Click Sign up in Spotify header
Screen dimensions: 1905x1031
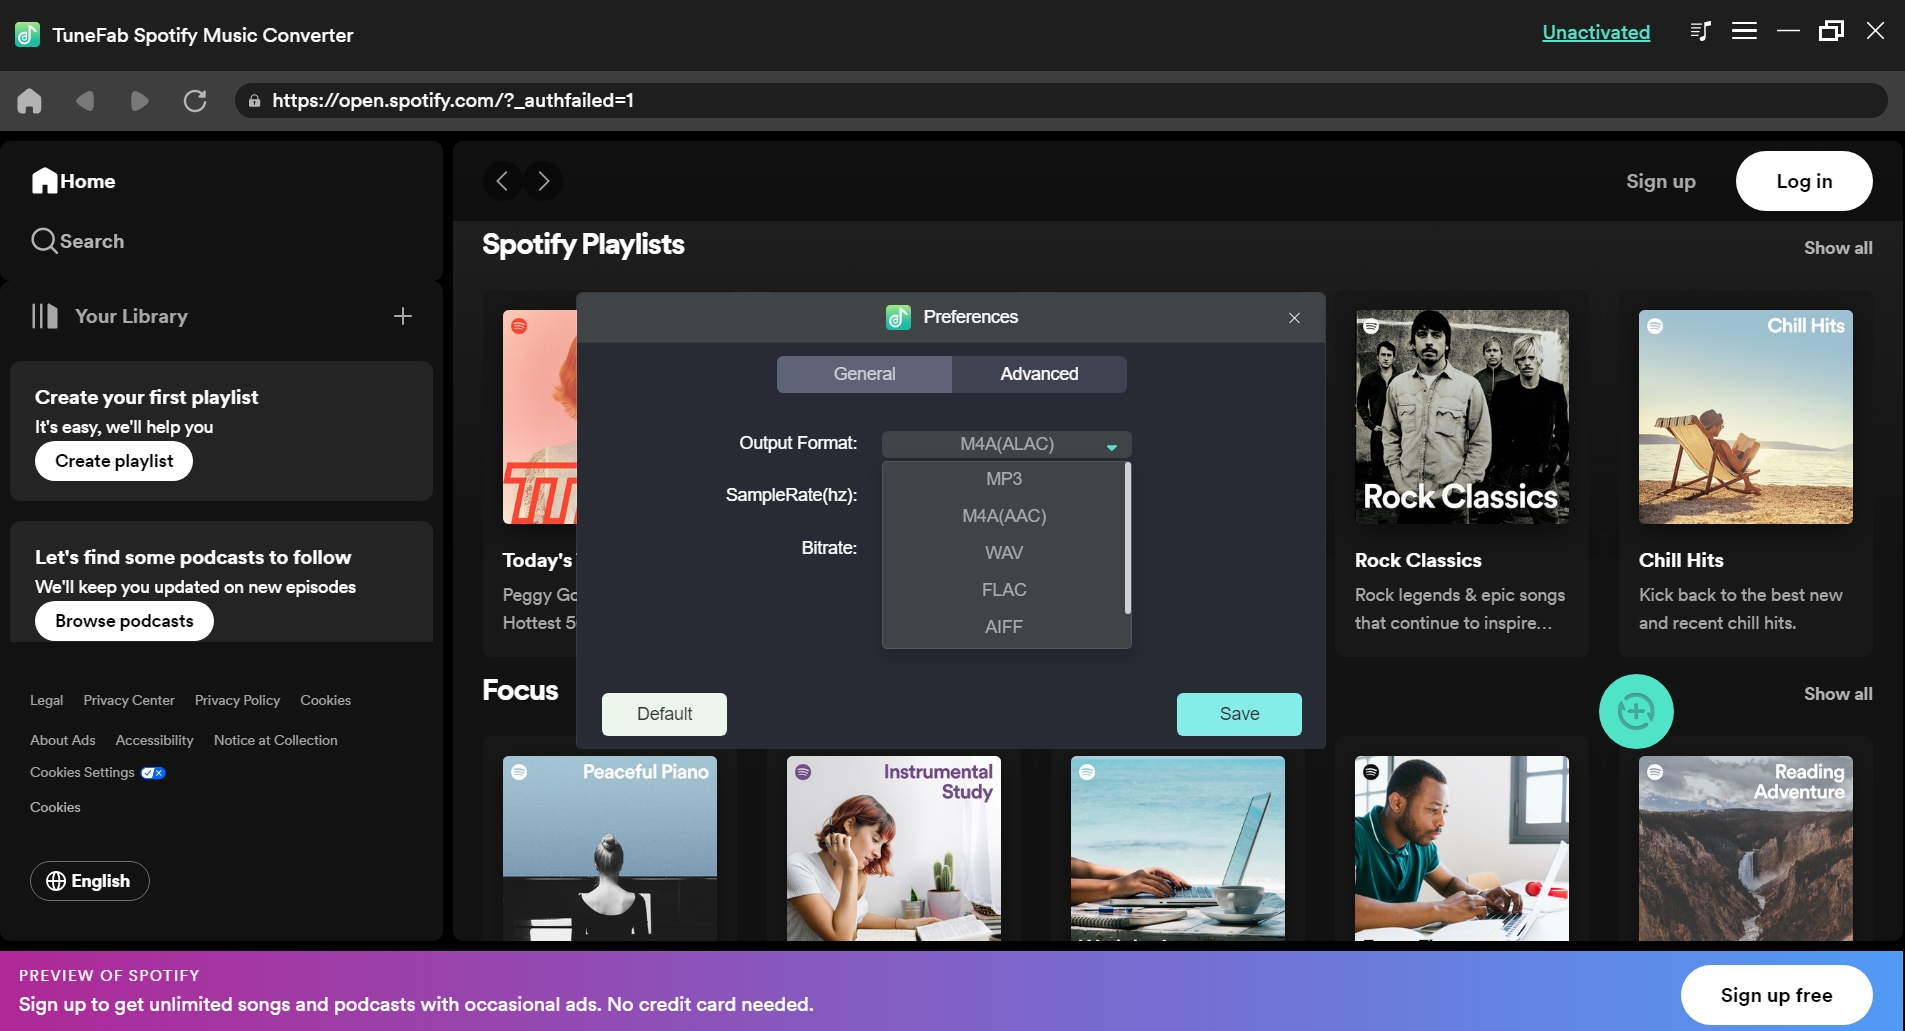[x=1661, y=181]
